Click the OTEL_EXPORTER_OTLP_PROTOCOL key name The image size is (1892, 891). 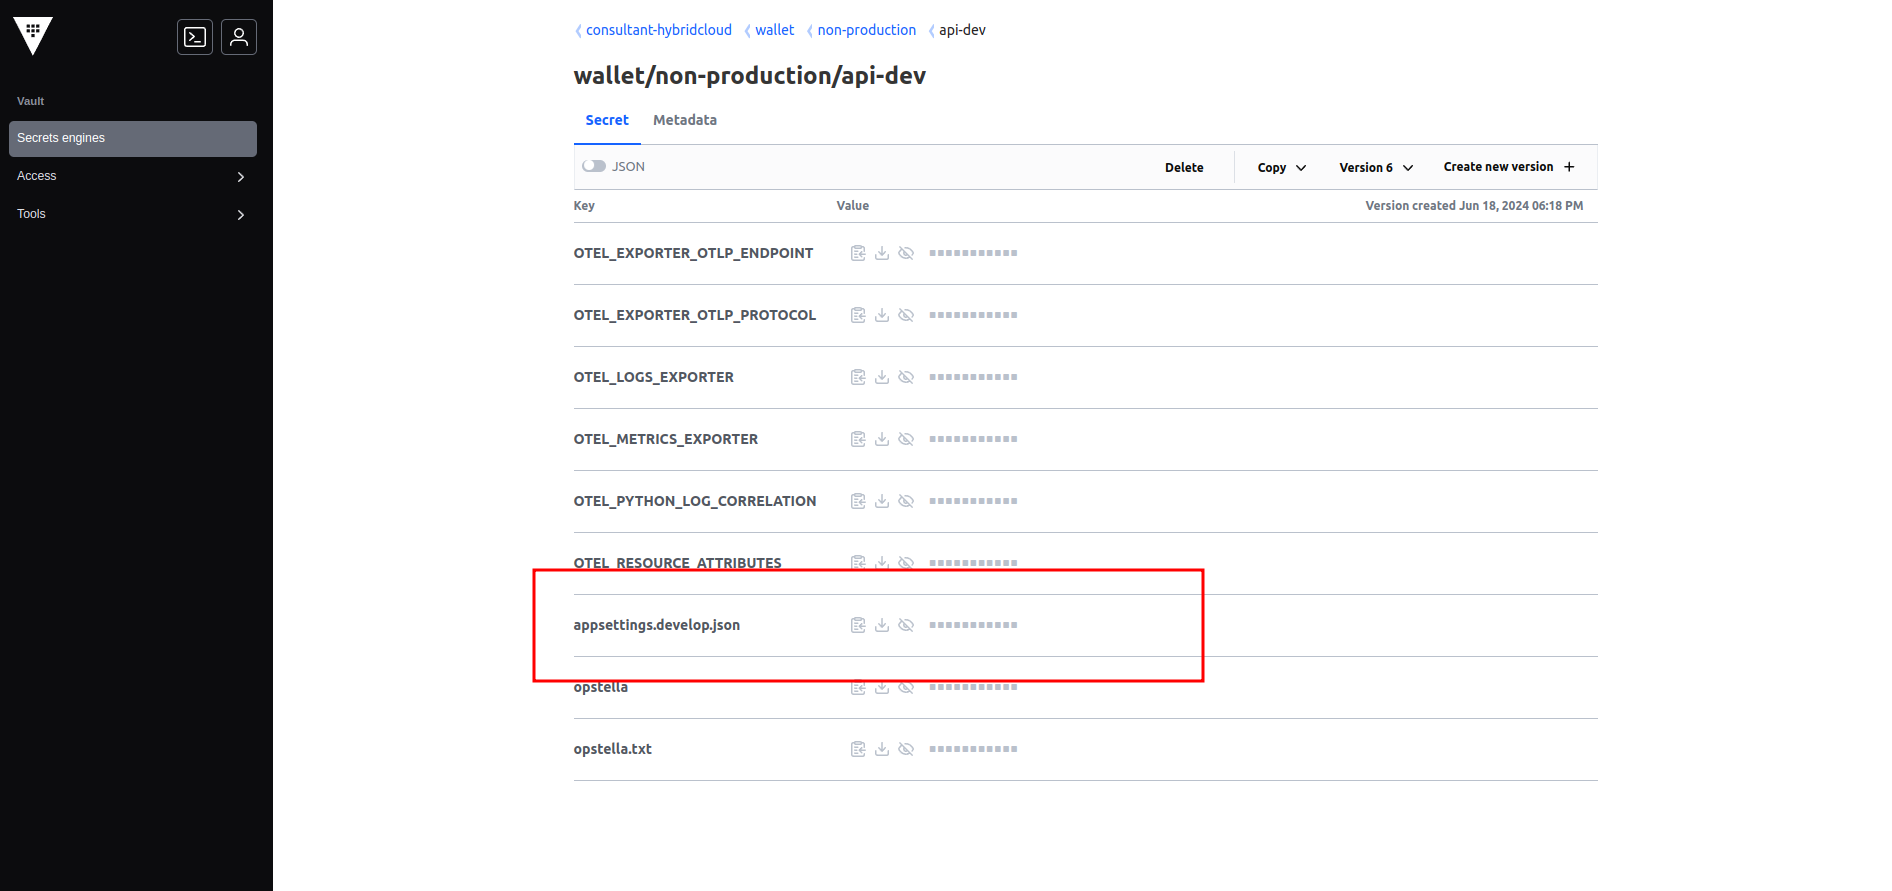click(x=695, y=315)
